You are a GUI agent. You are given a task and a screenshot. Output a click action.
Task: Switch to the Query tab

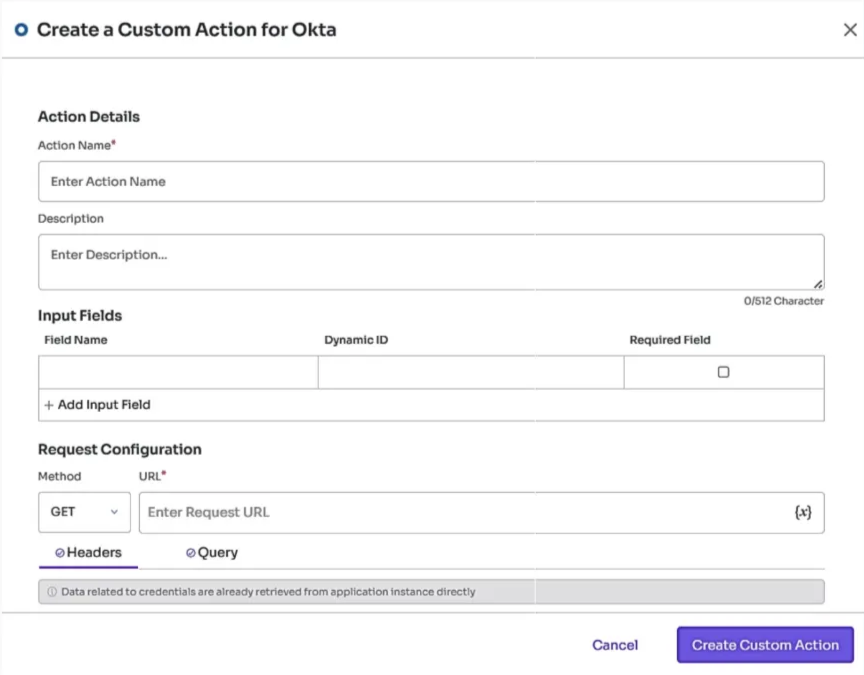[217, 552]
